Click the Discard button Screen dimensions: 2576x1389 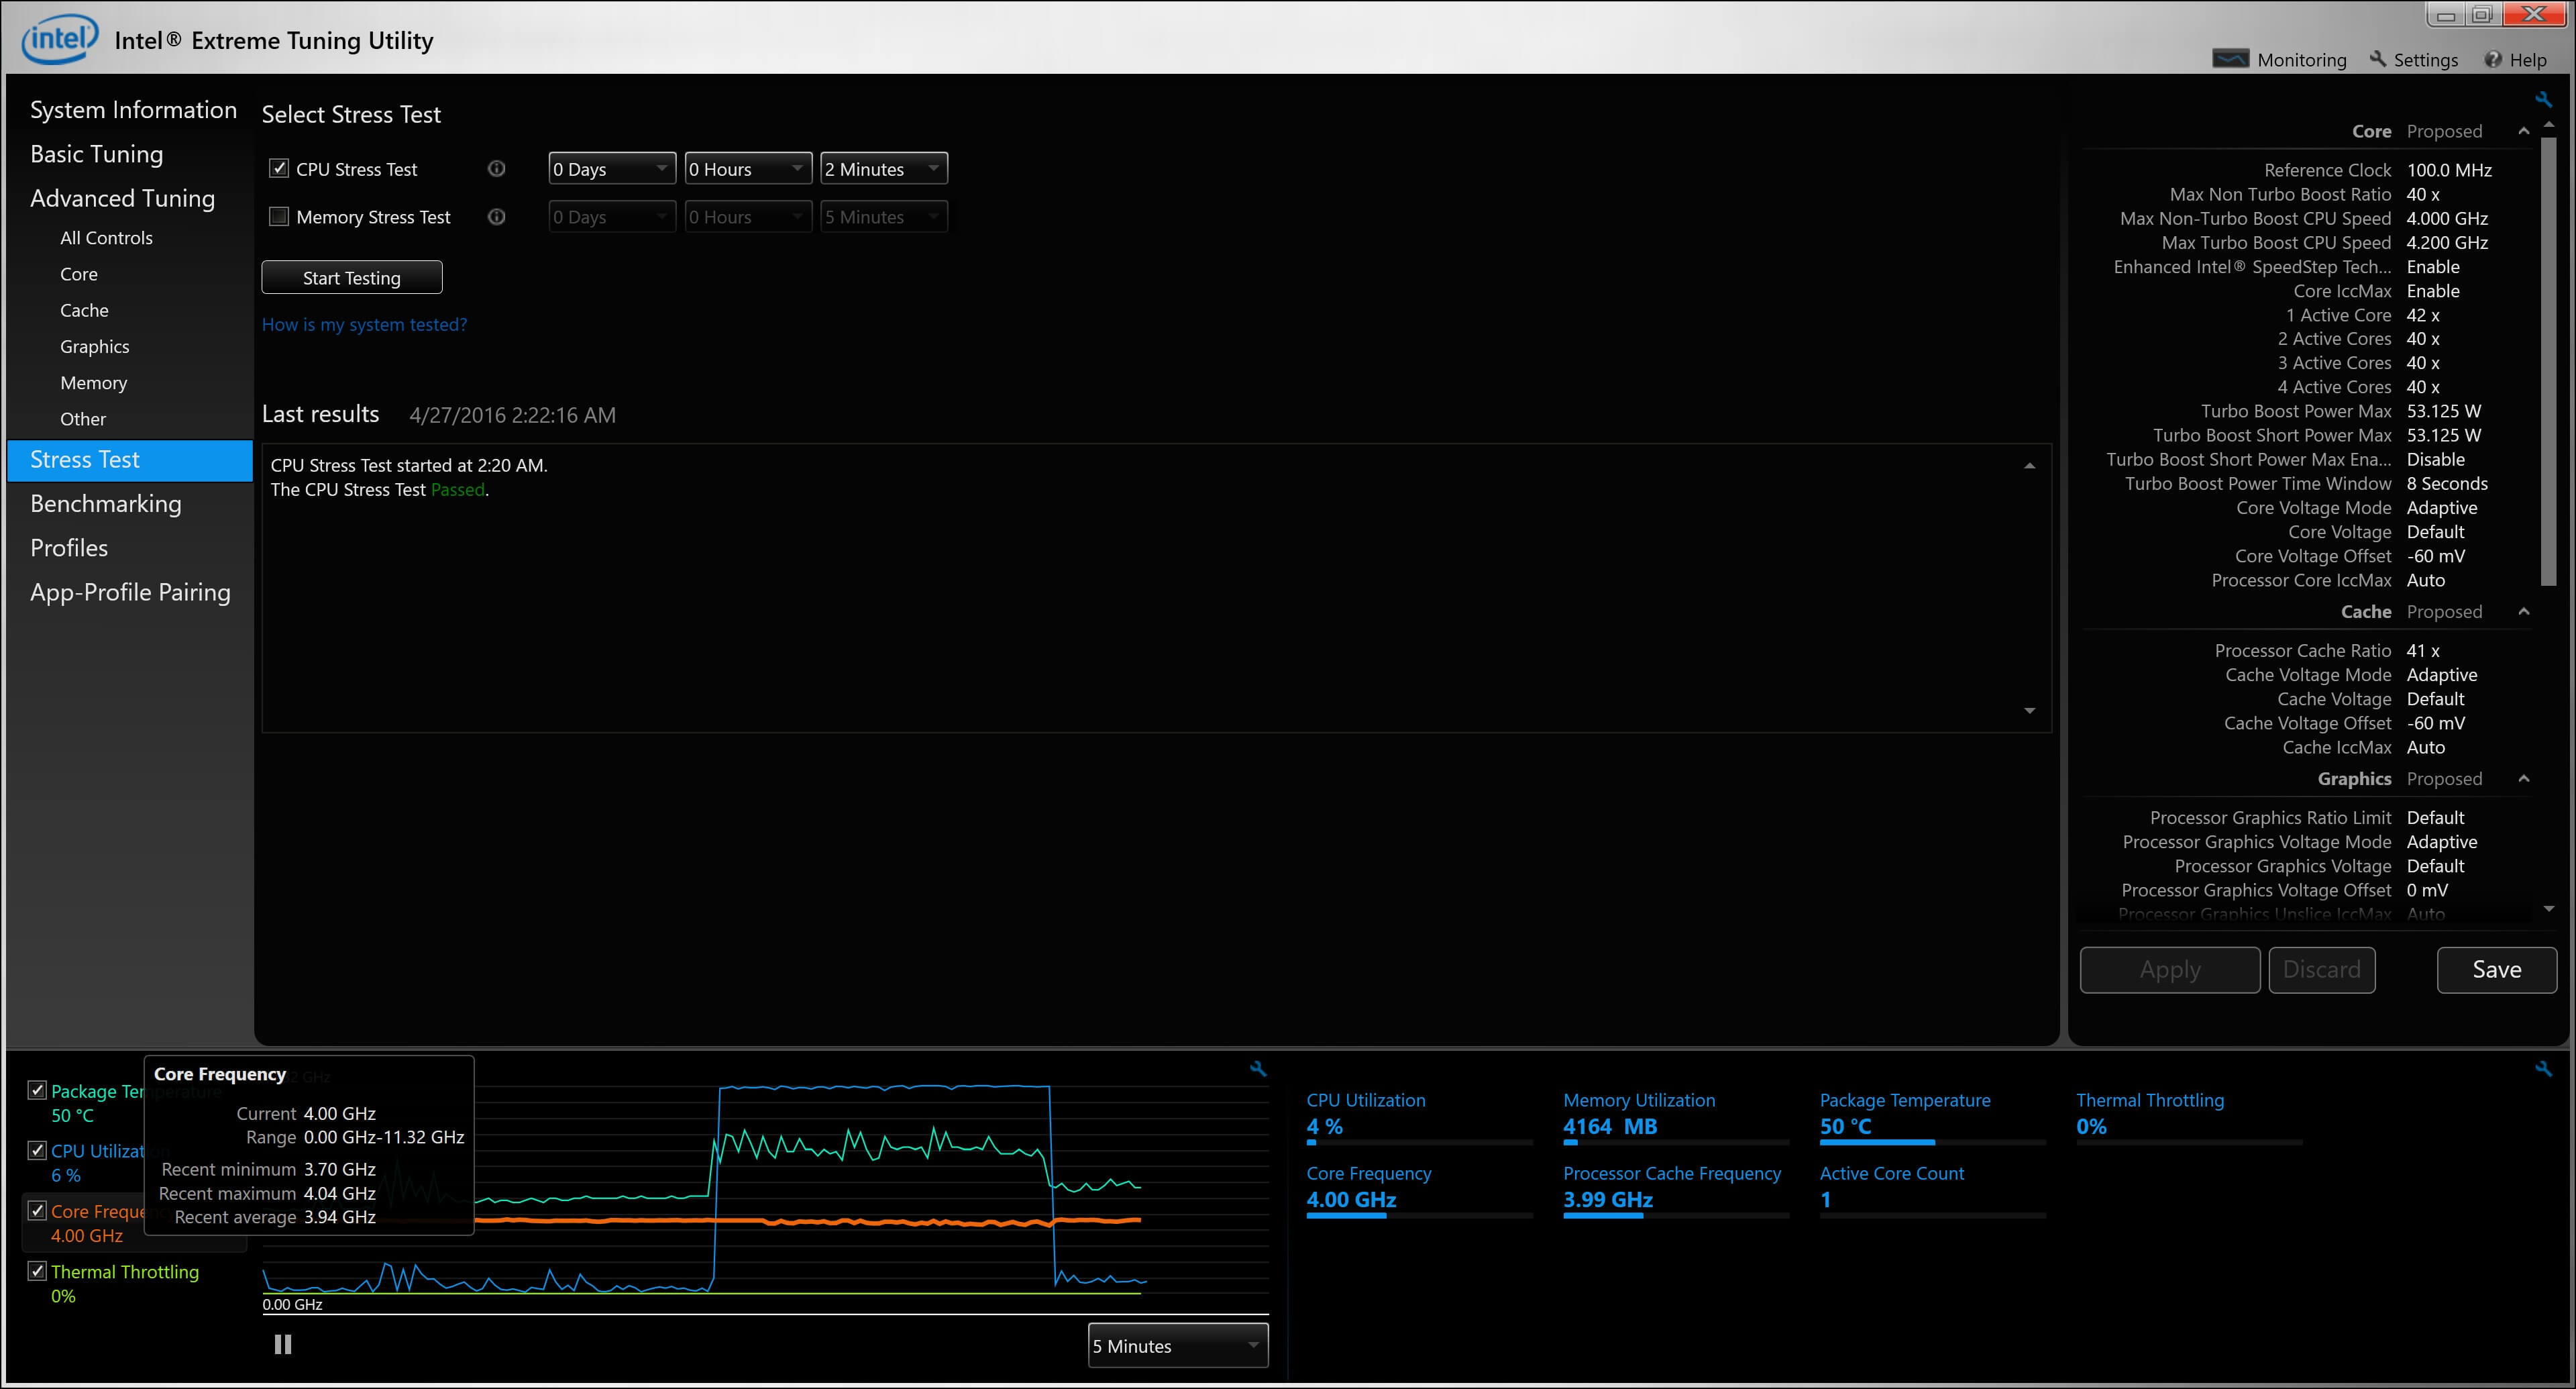pos(2321,969)
